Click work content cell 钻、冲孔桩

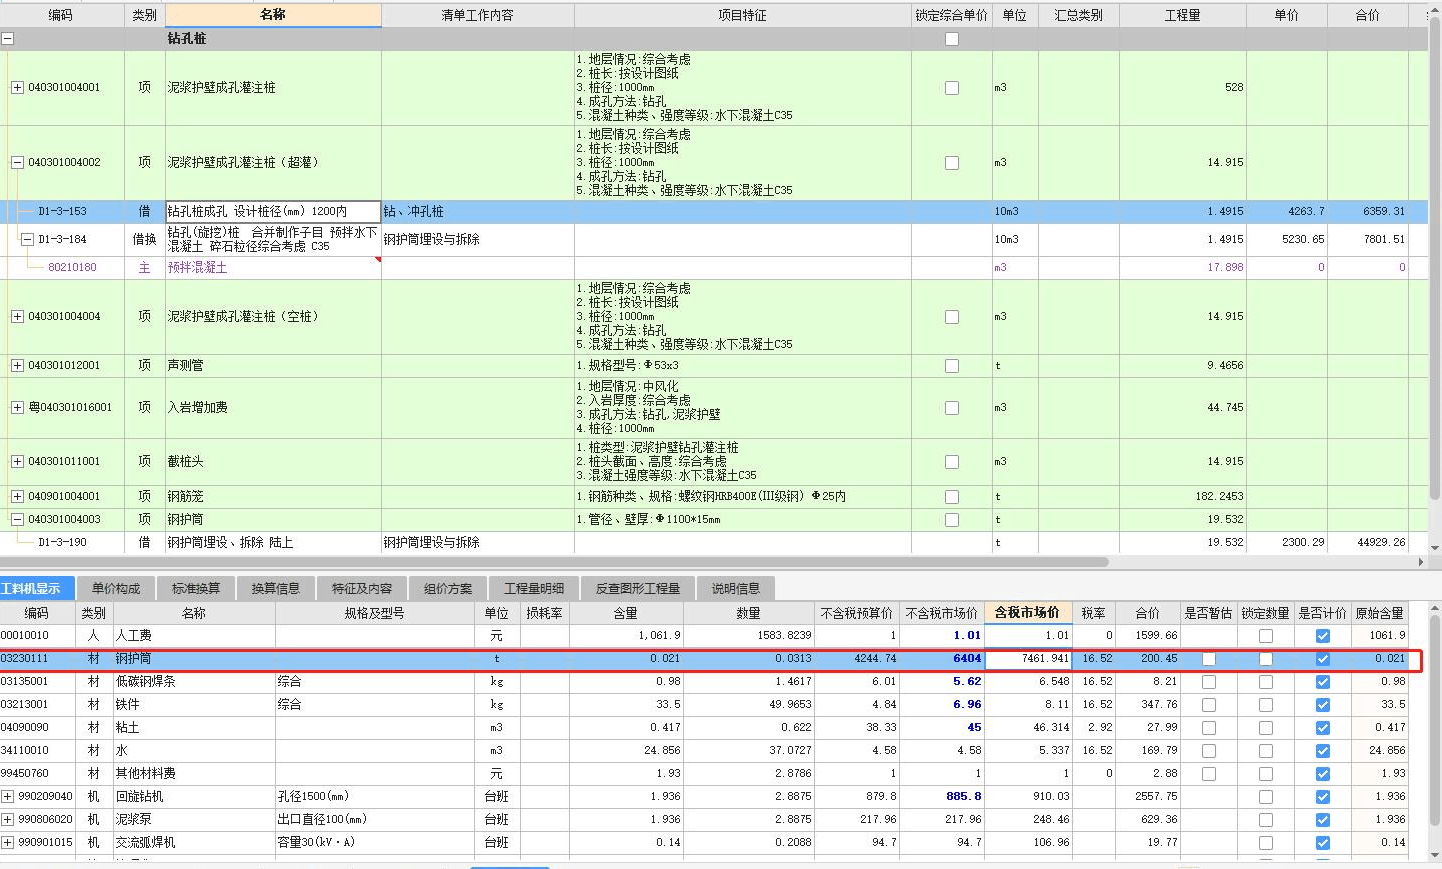[x=477, y=212]
